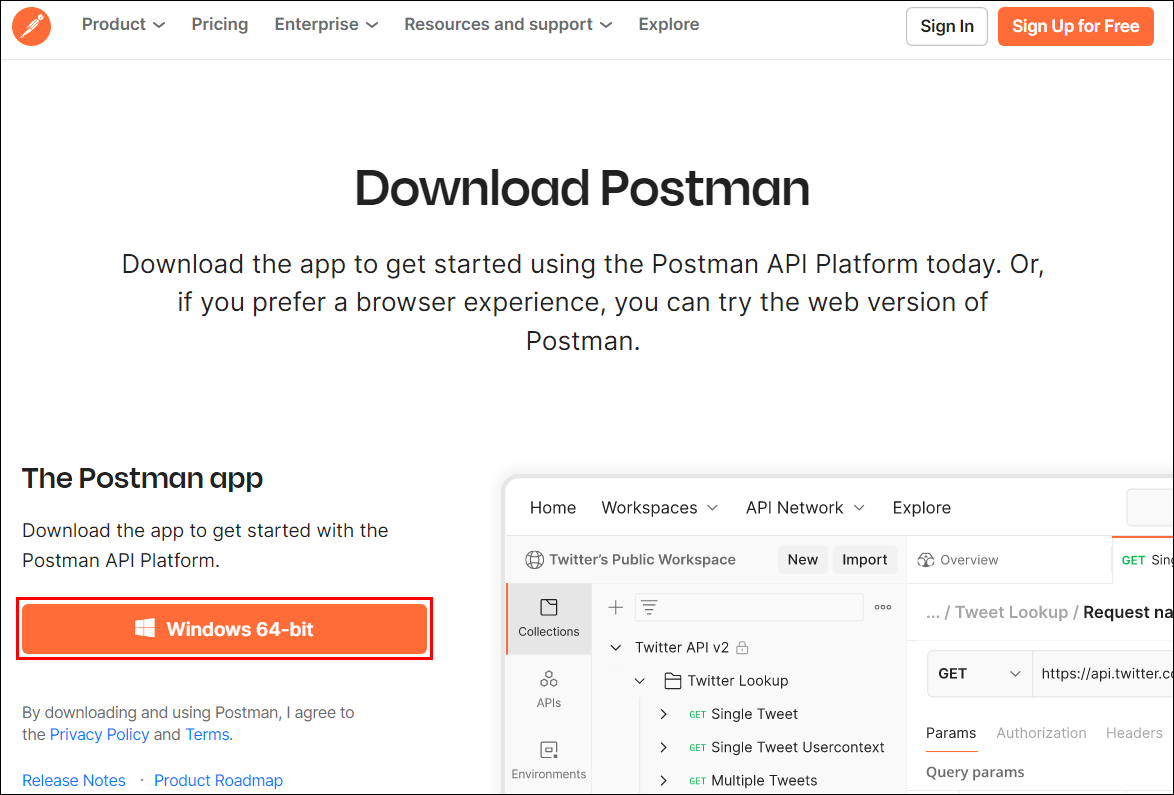
Task: Click The Postman app heading
Action: click(x=142, y=478)
